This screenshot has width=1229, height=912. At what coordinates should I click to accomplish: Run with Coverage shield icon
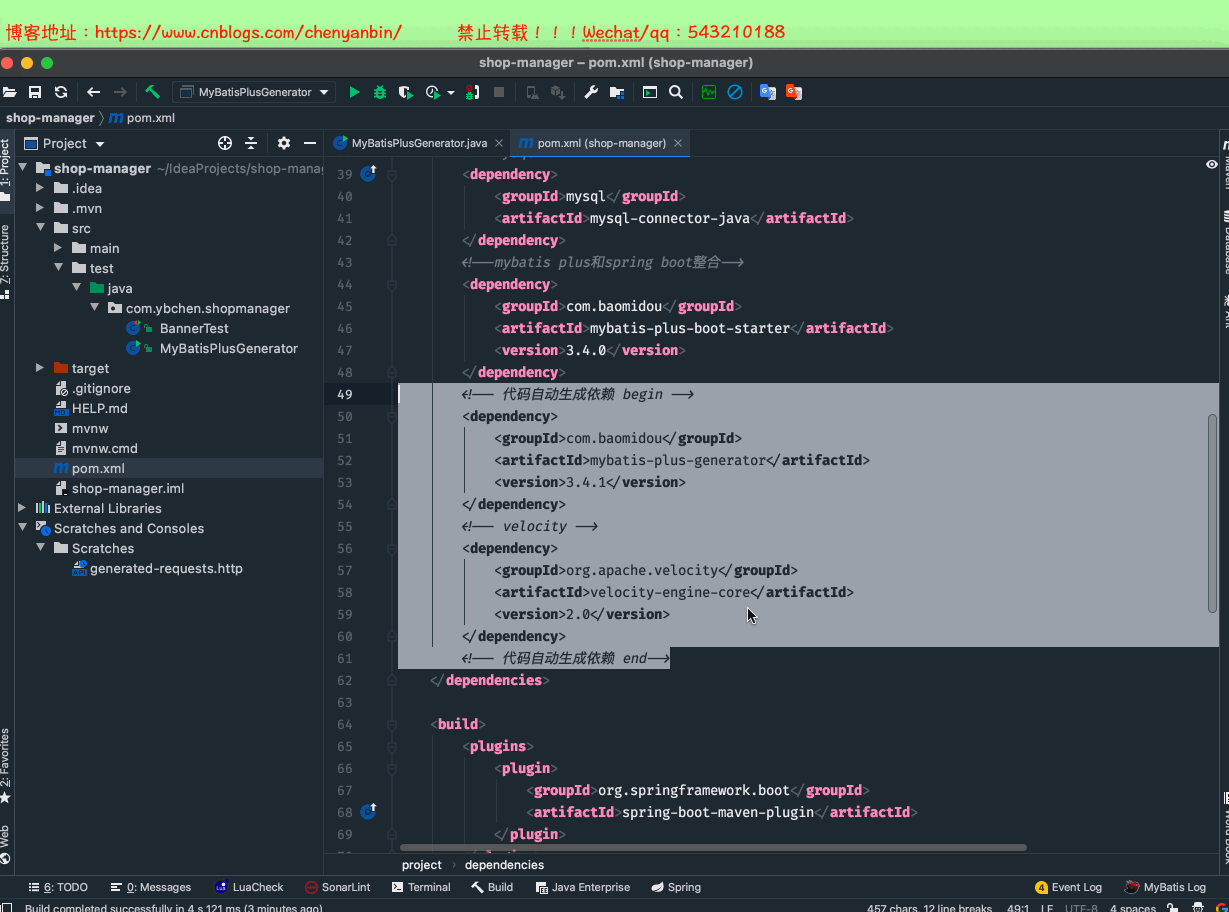click(x=406, y=92)
